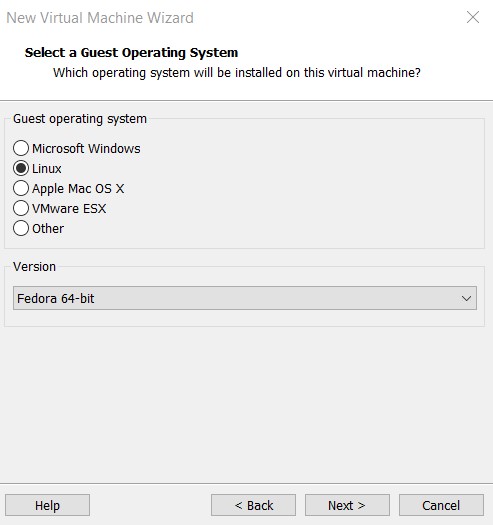Click the Fedora 64-bit text in version list
Viewport: 493px width, 525px height.
56,298
